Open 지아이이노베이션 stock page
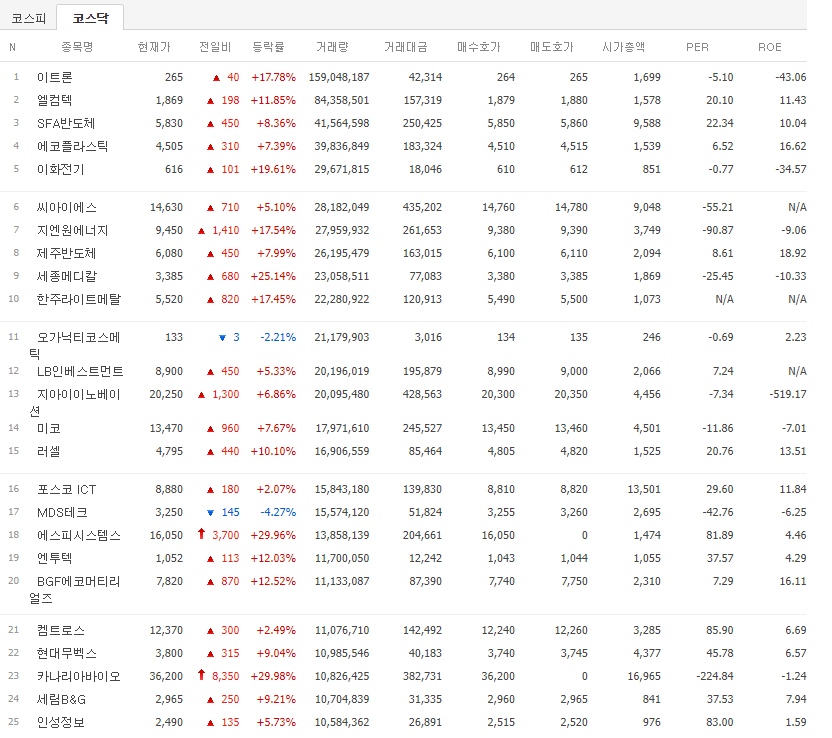832x738 pixels. (75, 402)
